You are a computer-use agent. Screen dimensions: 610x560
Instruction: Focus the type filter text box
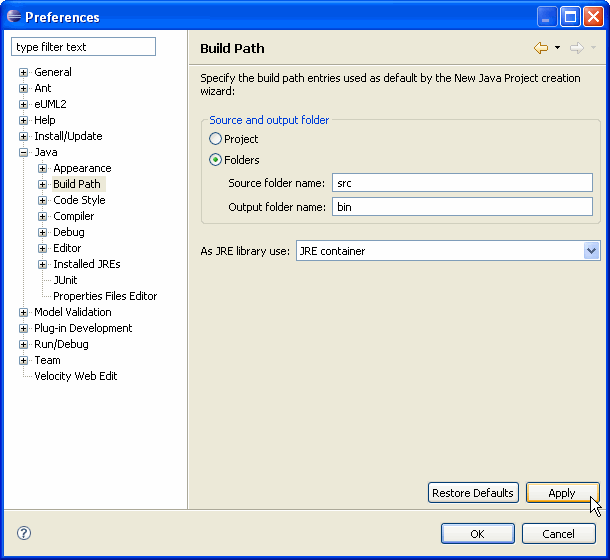click(x=83, y=47)
